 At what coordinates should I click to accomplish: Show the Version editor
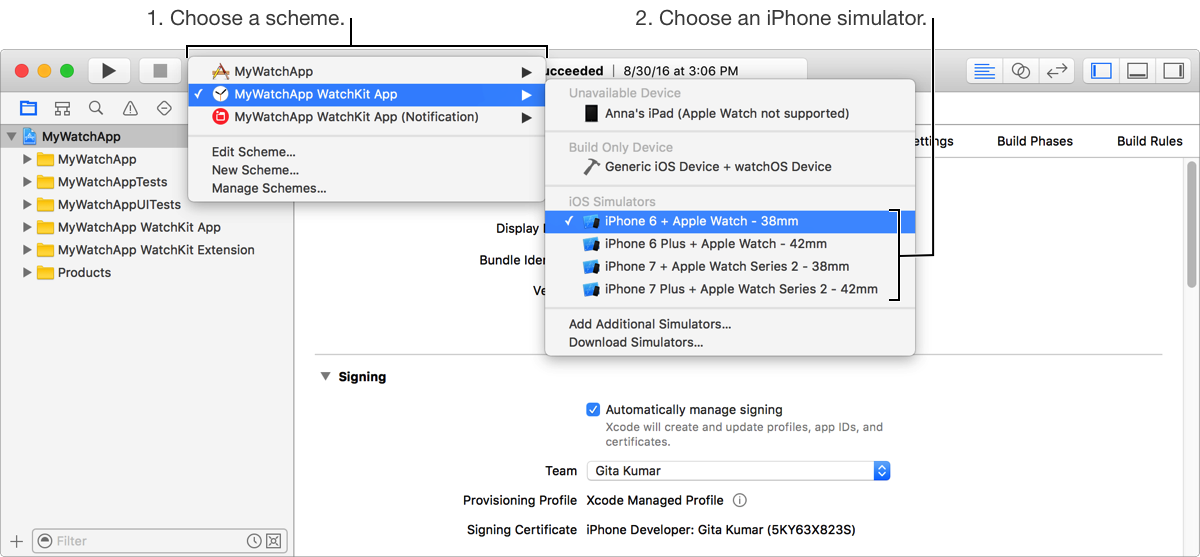(x=1055, y=71)
